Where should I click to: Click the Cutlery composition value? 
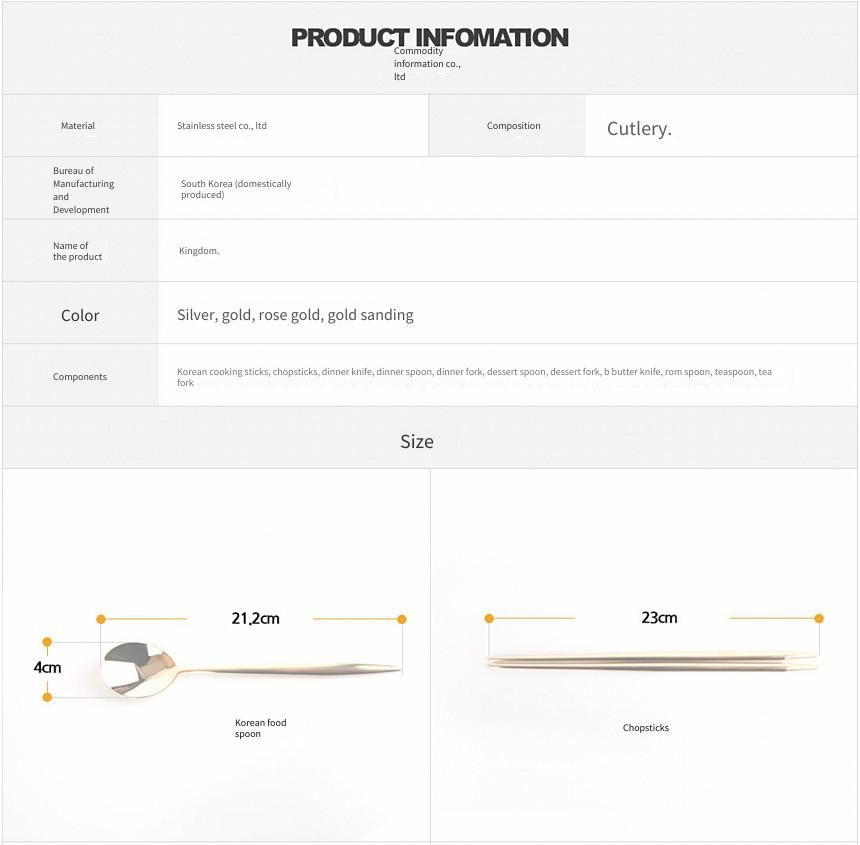coord(639,129)
